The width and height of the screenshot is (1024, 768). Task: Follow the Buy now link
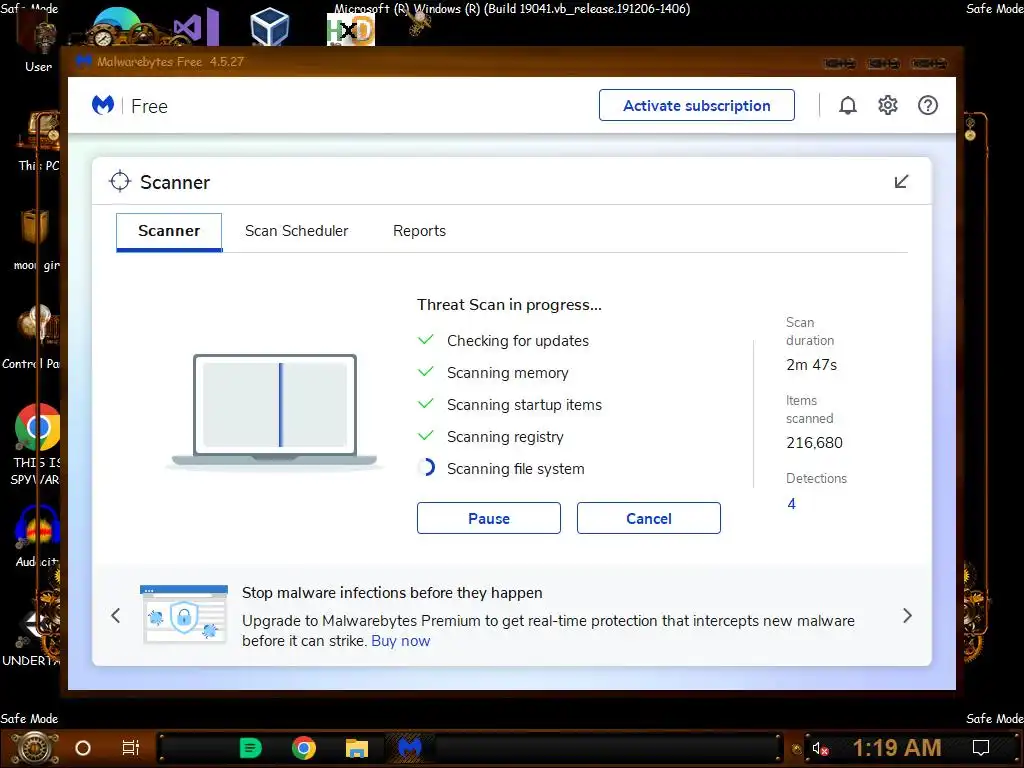coord(400,641)
